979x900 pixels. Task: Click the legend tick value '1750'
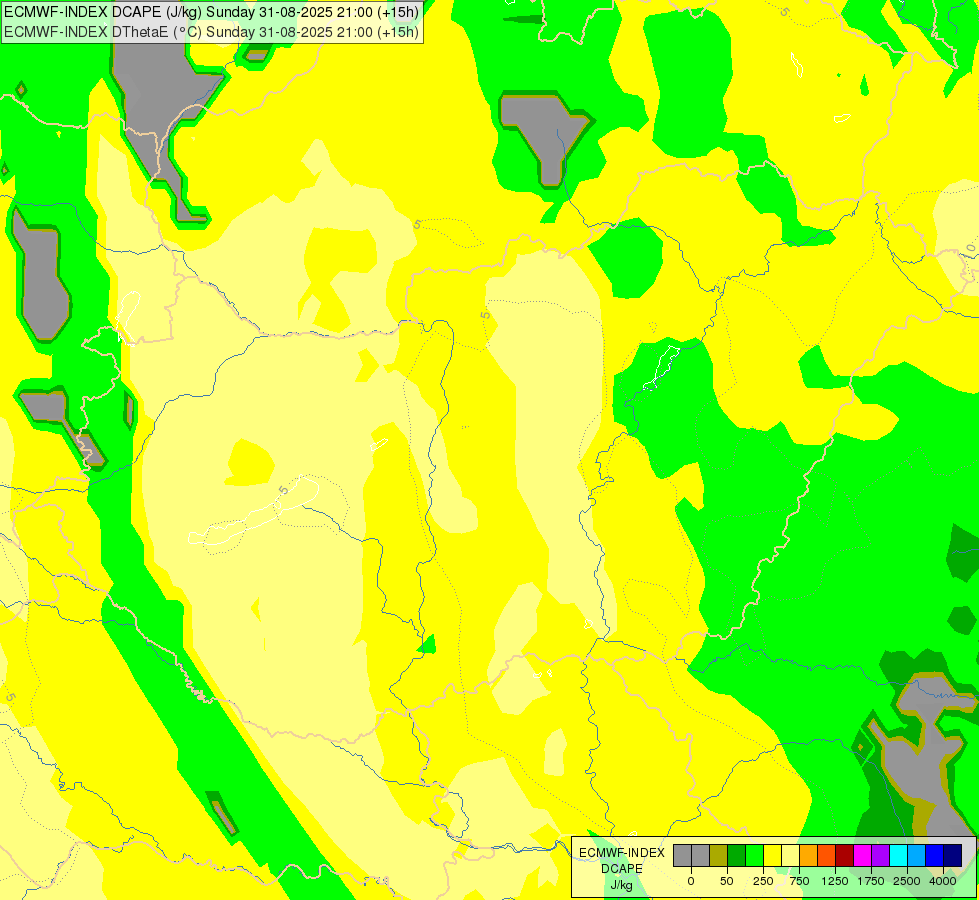(871, 881)
